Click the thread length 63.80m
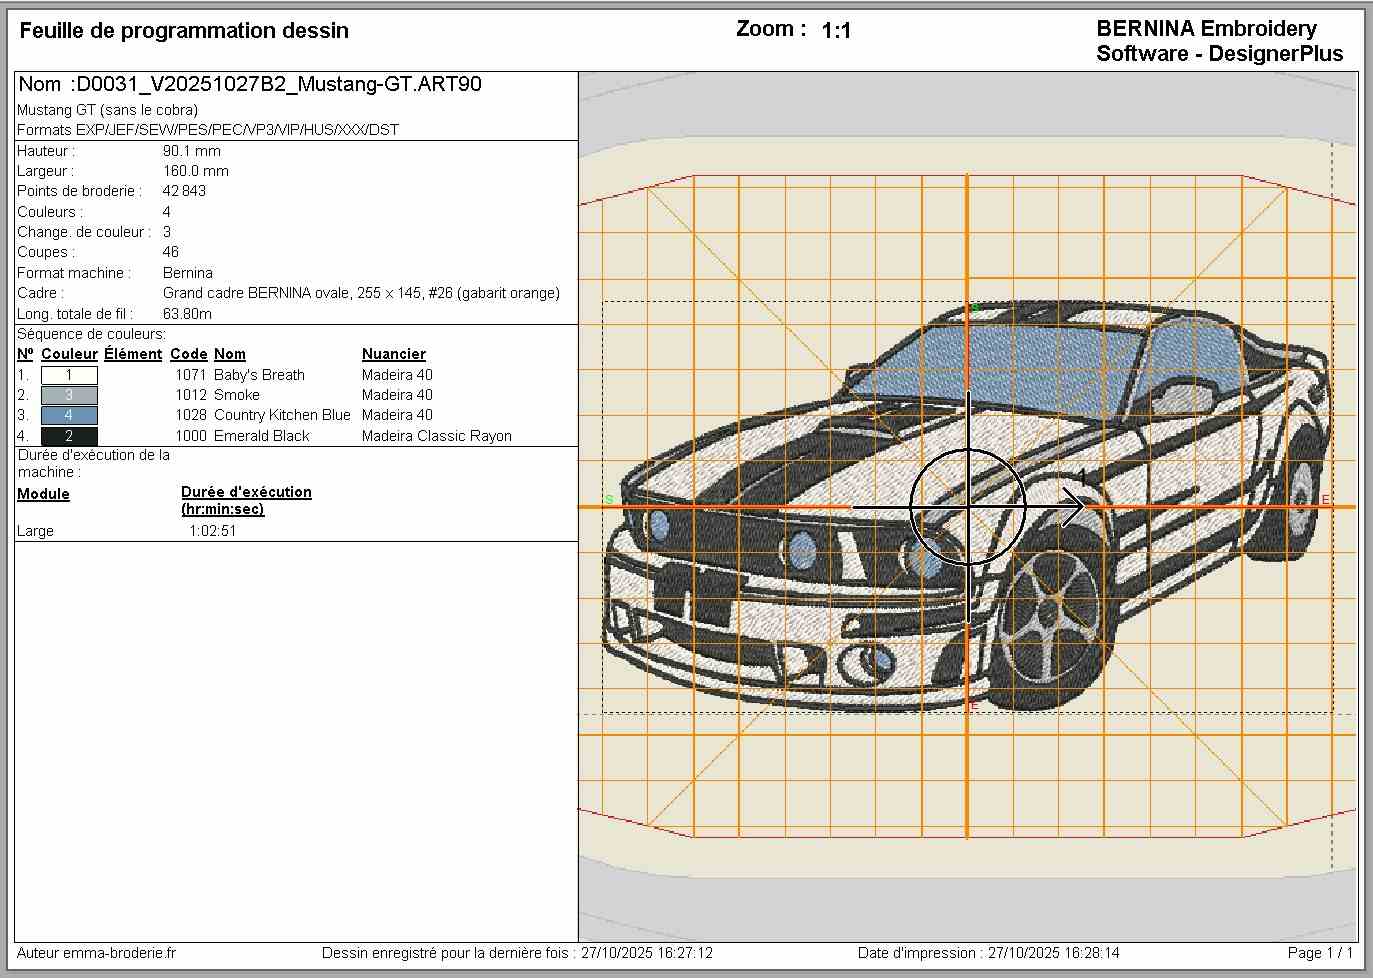 187,314
